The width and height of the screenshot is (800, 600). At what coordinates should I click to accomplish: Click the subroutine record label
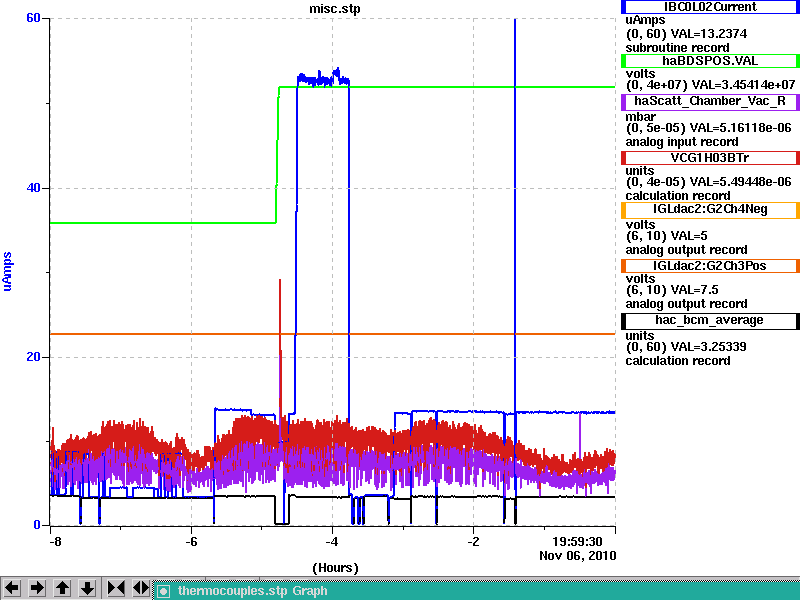tap(678, 48)
